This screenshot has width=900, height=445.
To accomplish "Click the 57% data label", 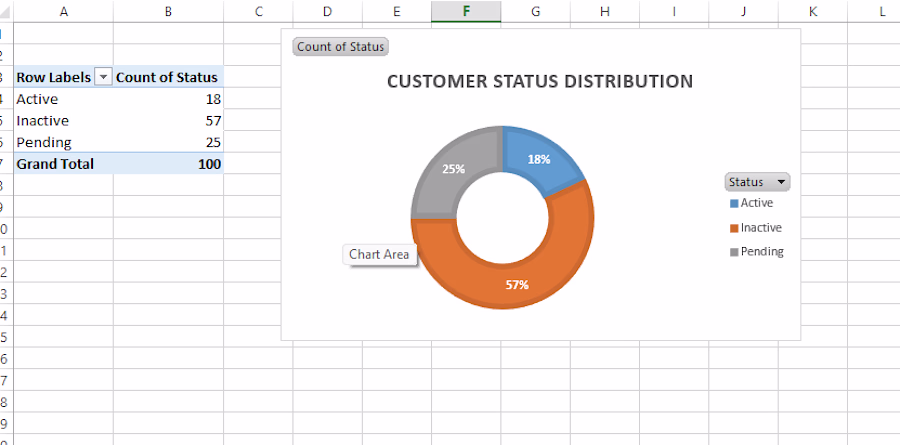I will [517, 285].
